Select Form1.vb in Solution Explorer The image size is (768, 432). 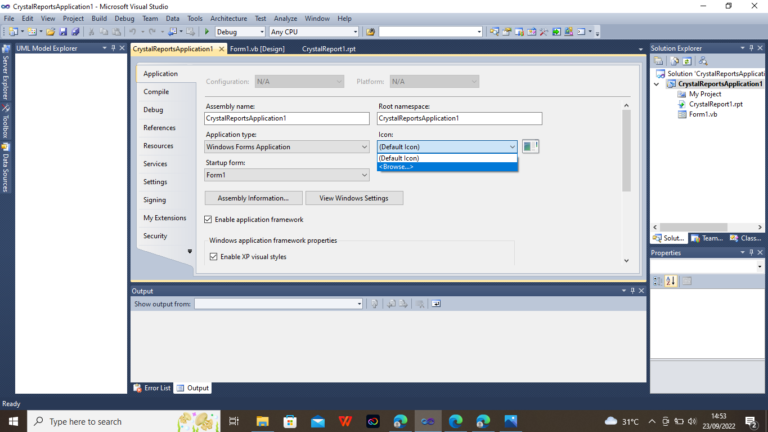point(703,115)
